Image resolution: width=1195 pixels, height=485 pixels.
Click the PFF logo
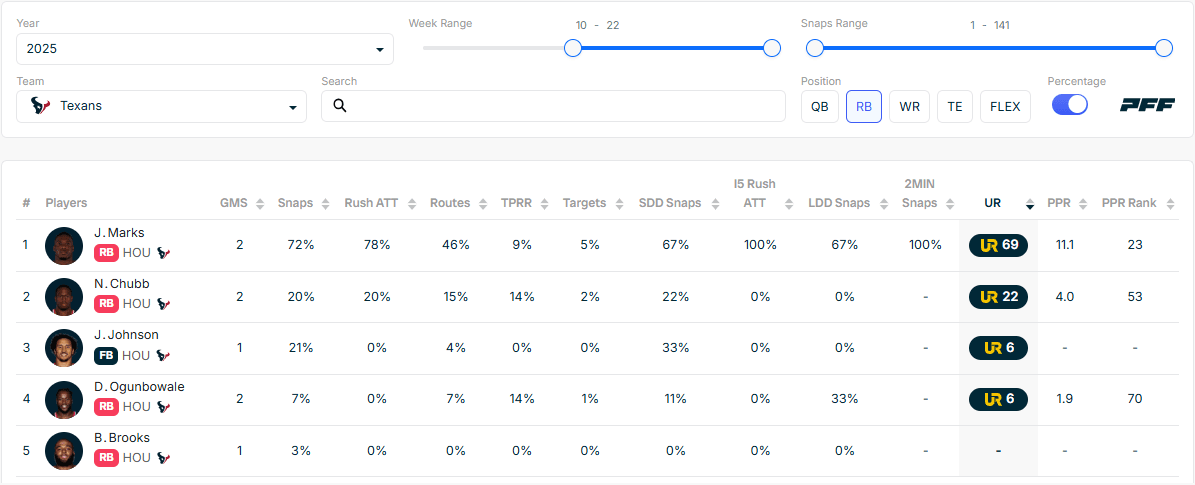(x=1146, y=105)
